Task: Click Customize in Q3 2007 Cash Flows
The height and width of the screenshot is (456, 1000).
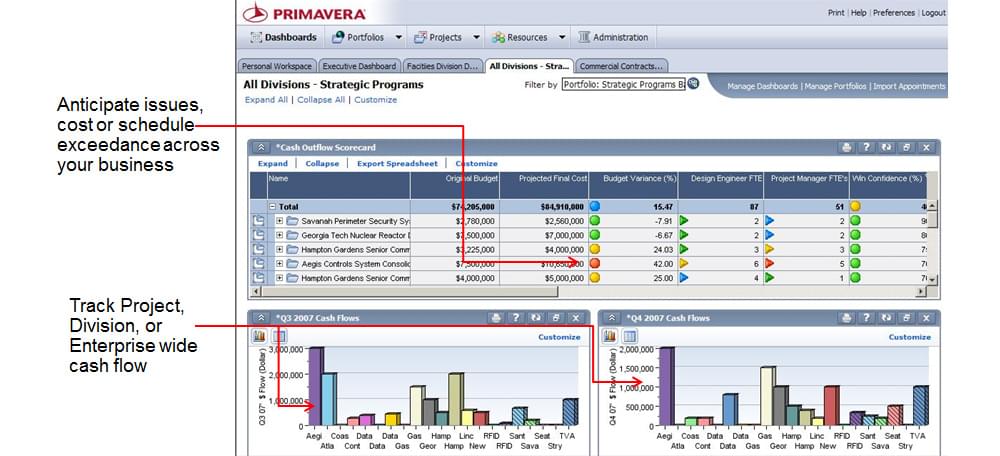Action: 559,337
